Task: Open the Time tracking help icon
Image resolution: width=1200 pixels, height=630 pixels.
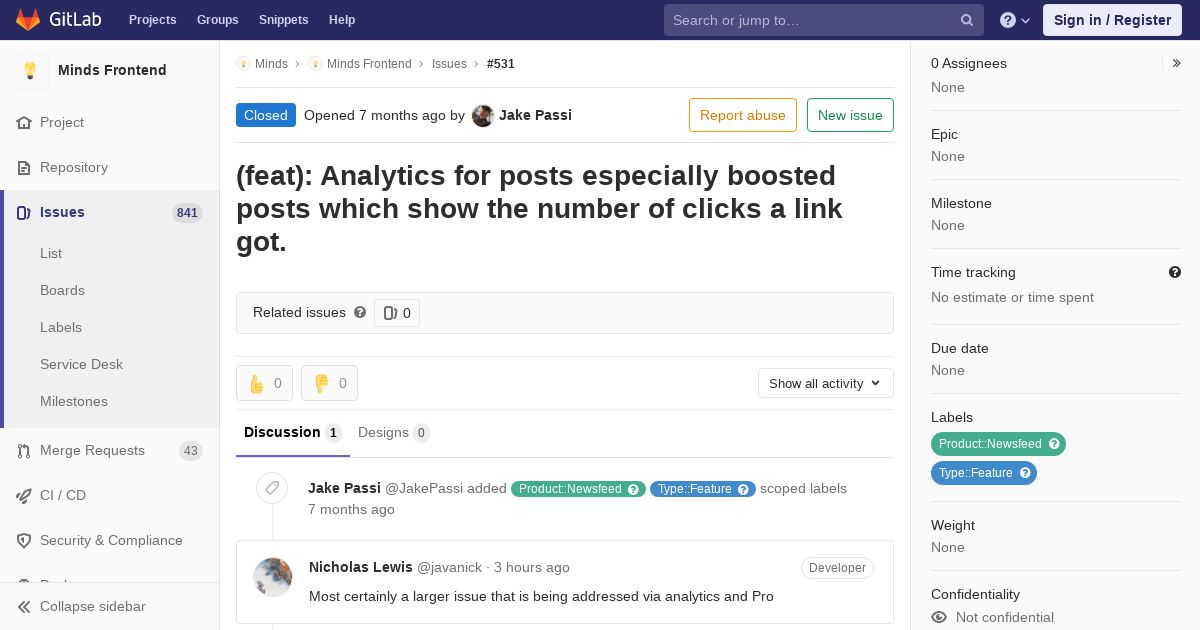Action: (1175, 272)
